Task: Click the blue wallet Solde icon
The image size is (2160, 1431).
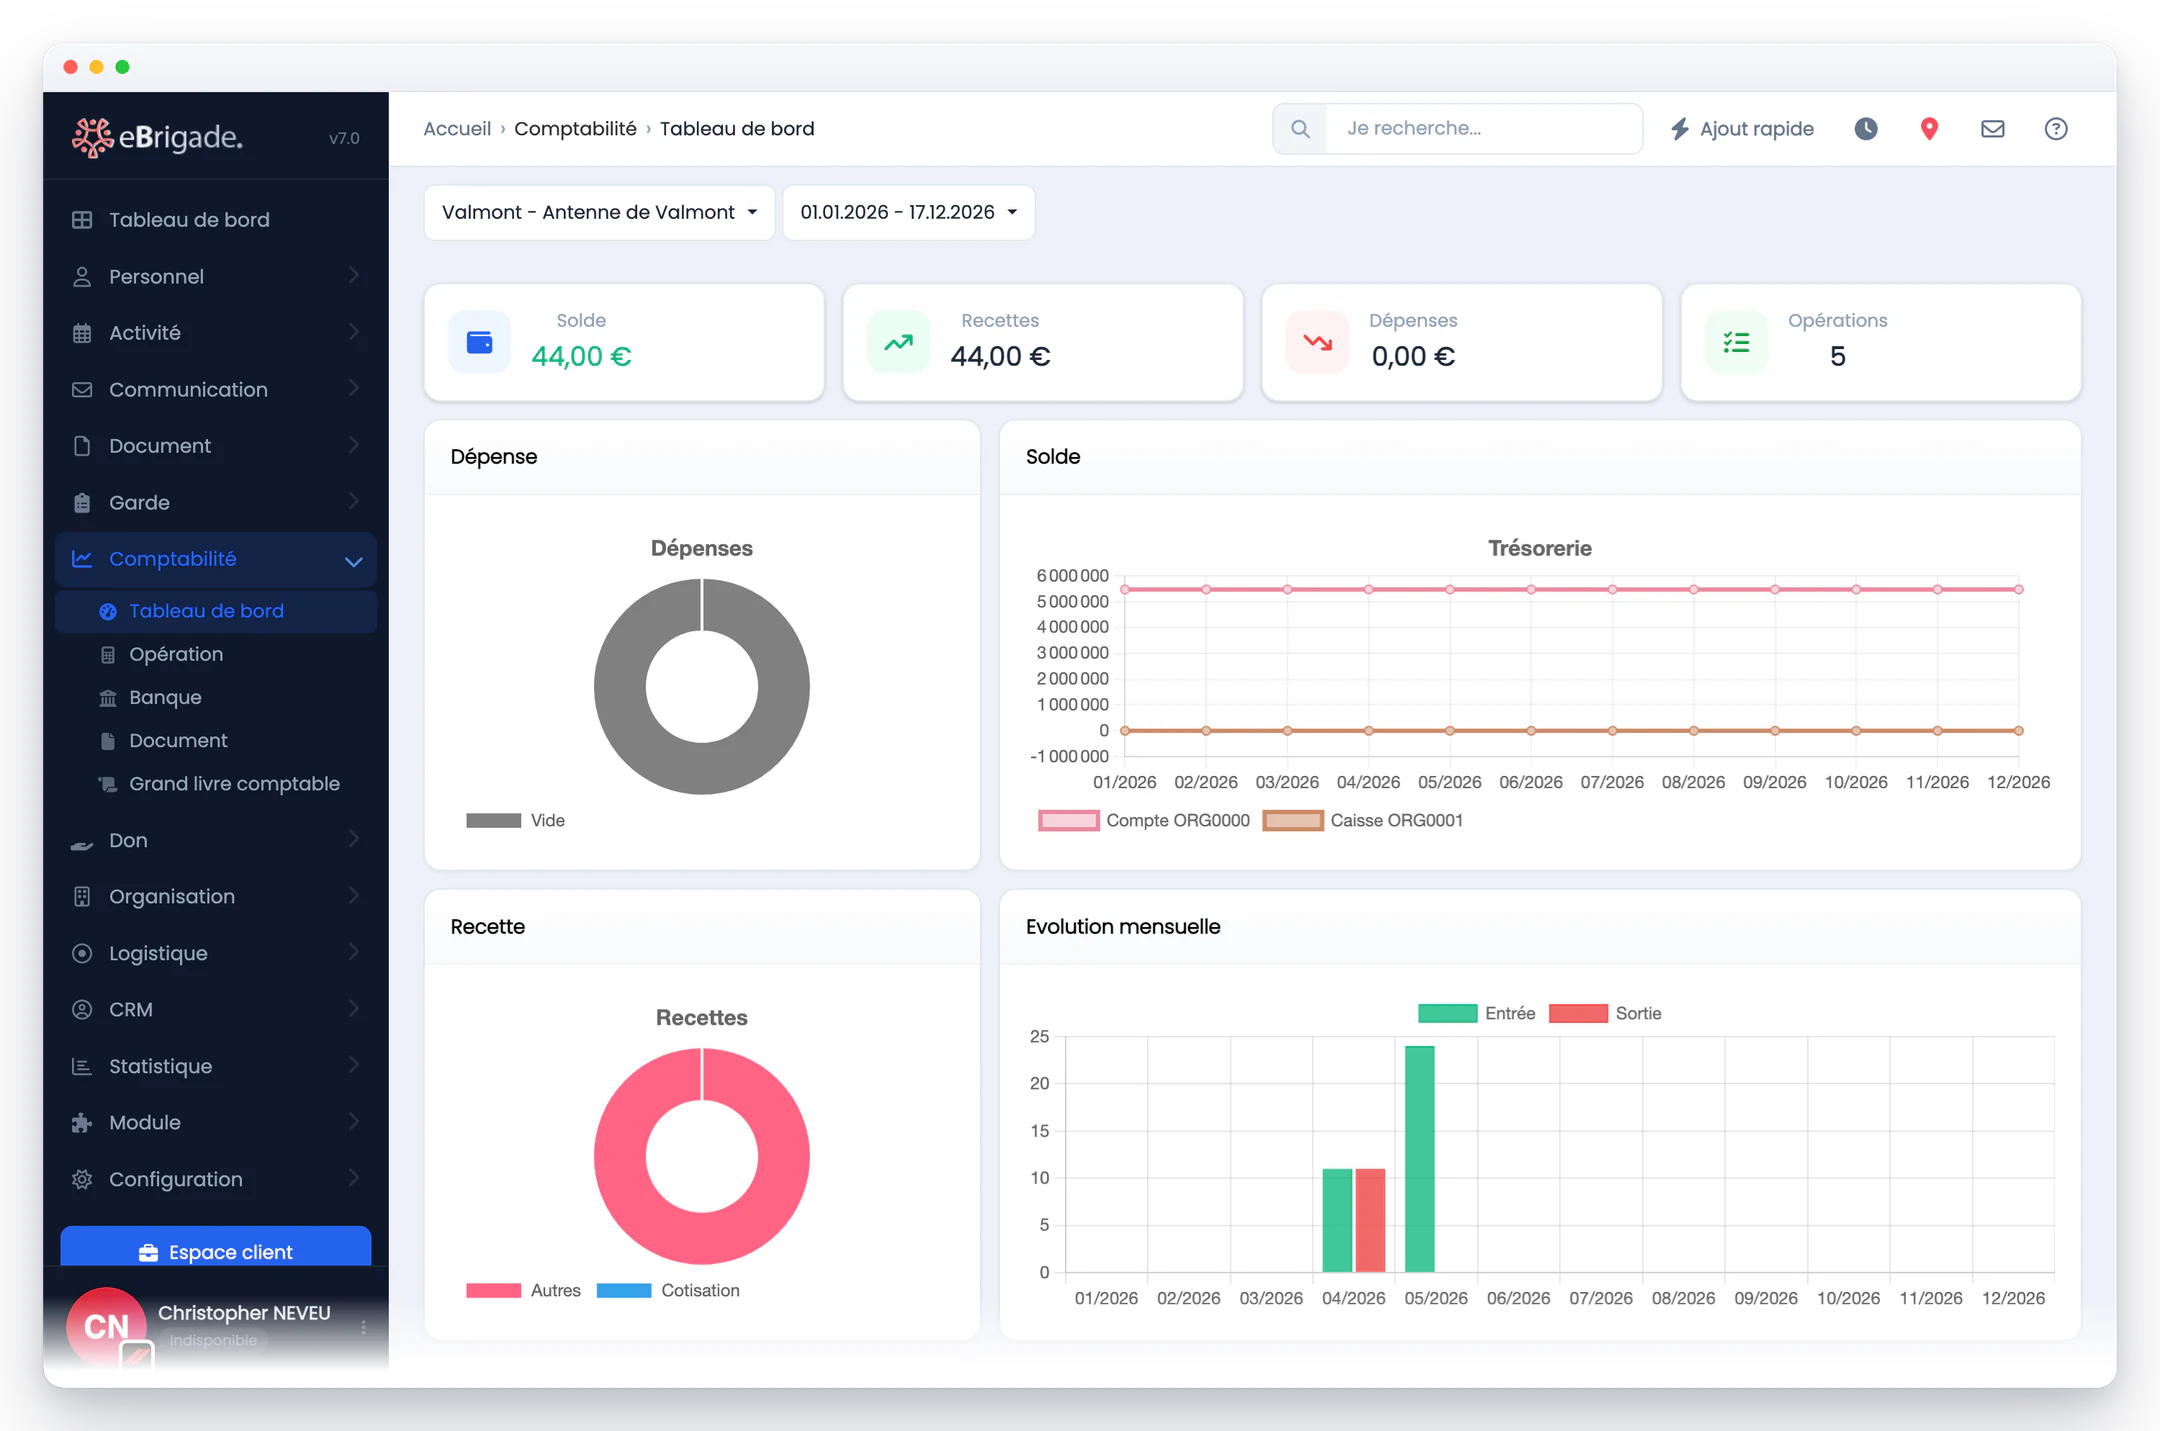Action: pos(480,343)
